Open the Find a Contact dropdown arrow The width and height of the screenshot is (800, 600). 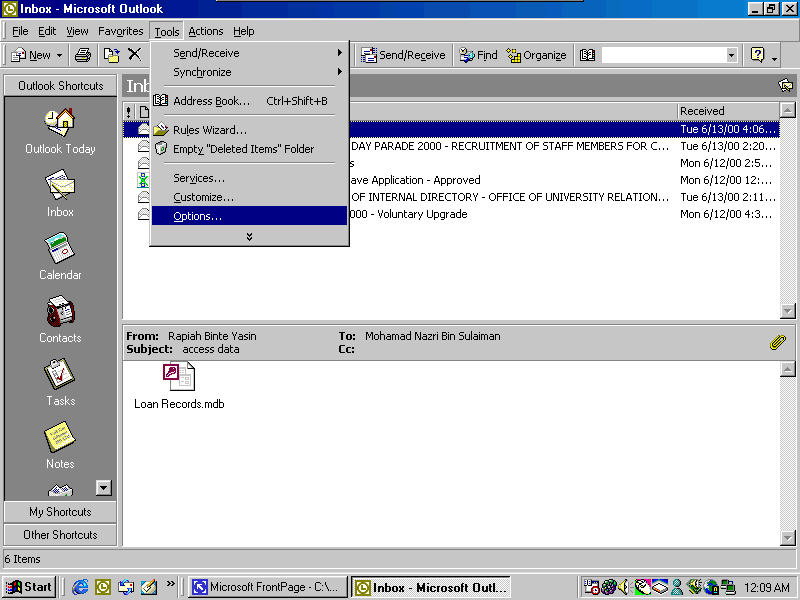click(x=731, y=55)
